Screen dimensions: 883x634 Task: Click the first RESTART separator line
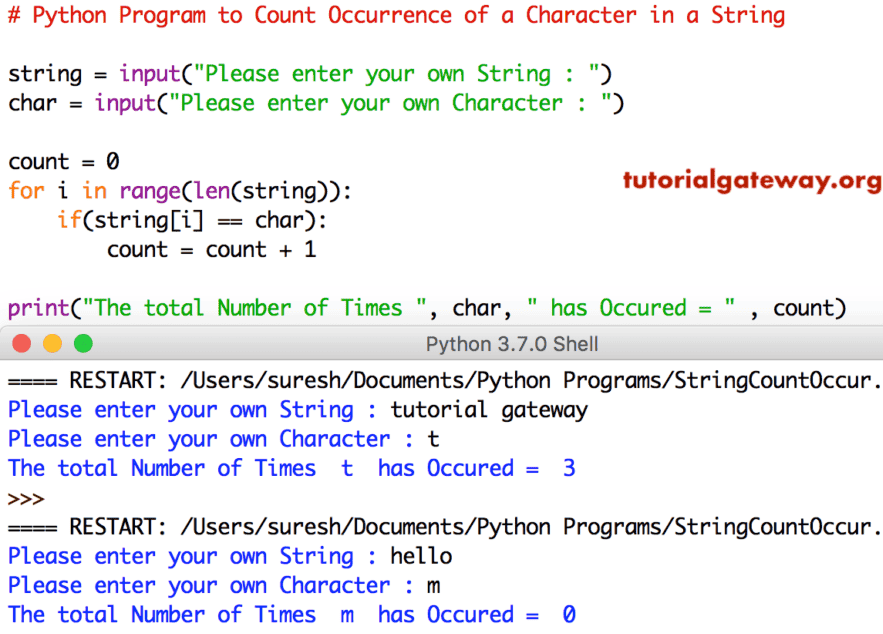400,380
